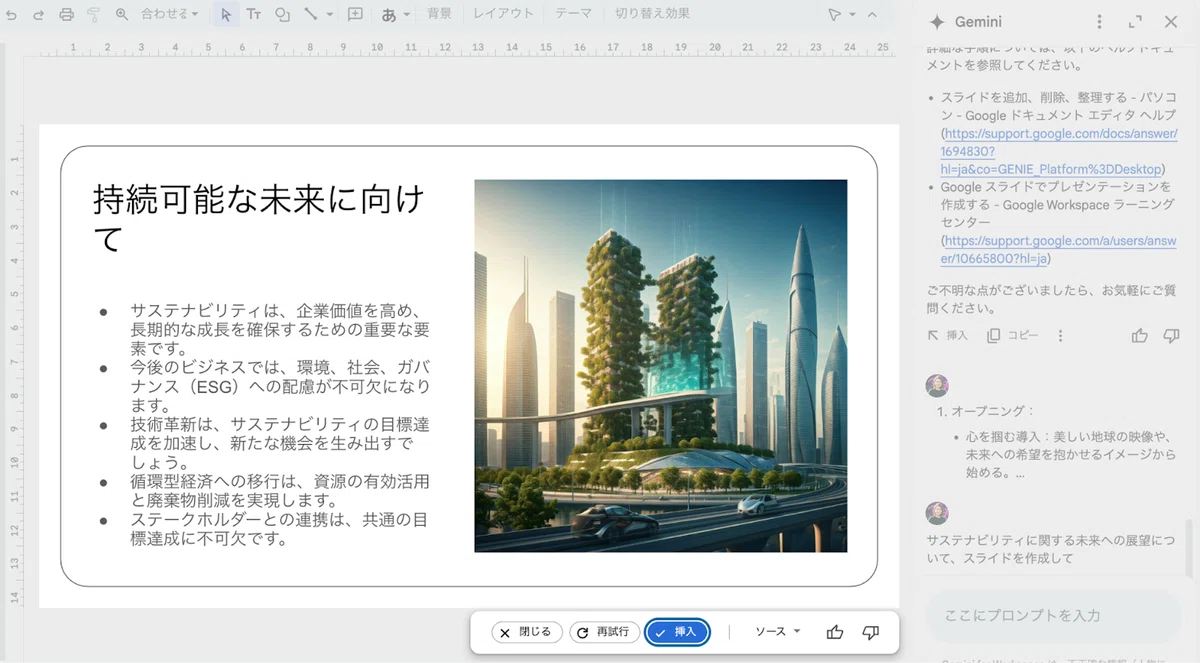Click the 1. オープニング： message text
The height and width of the screenshot is (663, 1200).
click(986, 411)
